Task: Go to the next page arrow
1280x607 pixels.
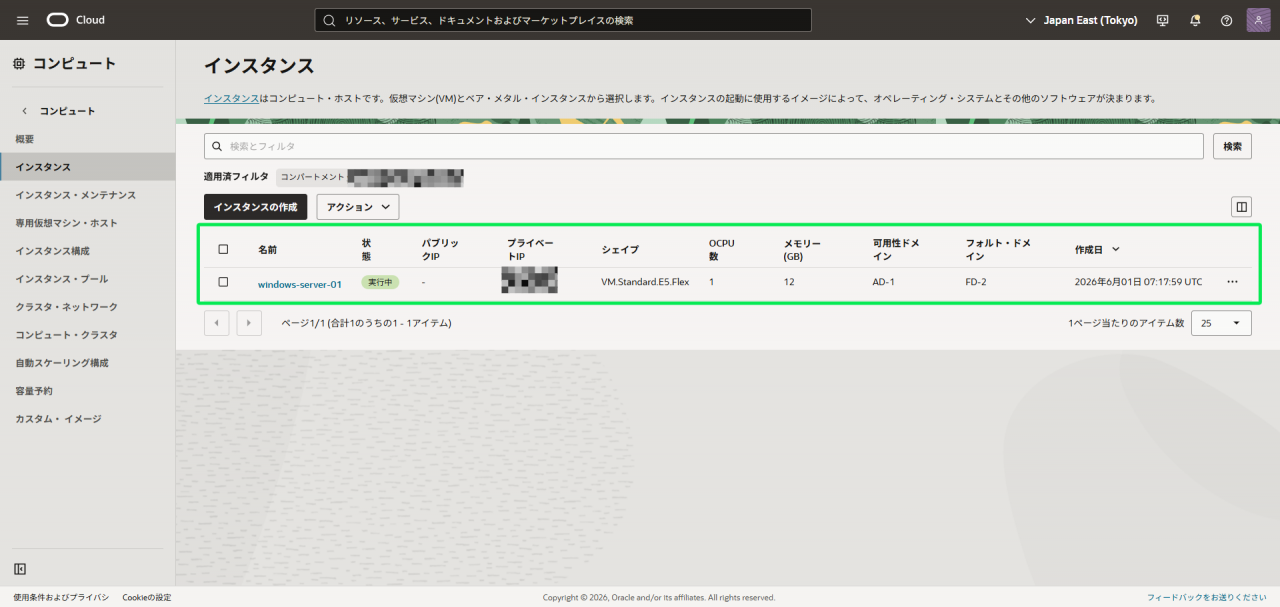Action: pyautogui.click(x=249, y=323)
